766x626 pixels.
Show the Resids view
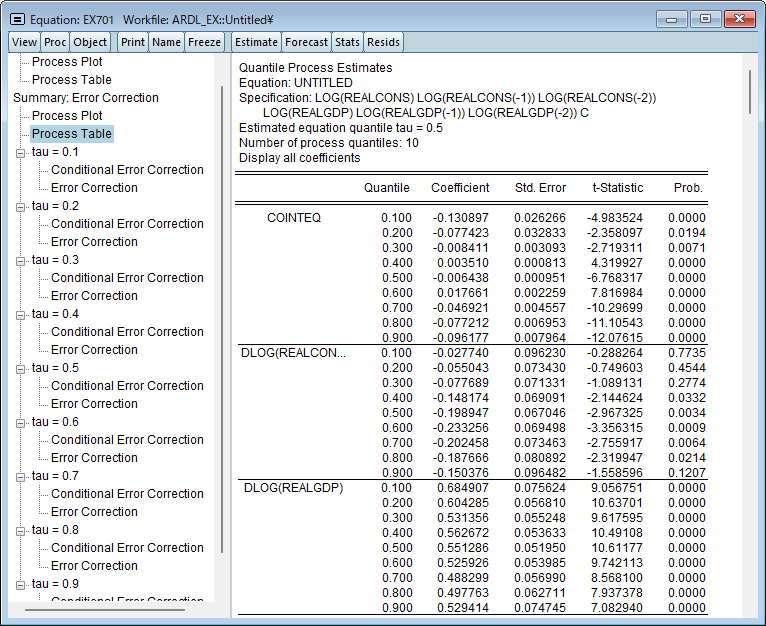point(383,42)
